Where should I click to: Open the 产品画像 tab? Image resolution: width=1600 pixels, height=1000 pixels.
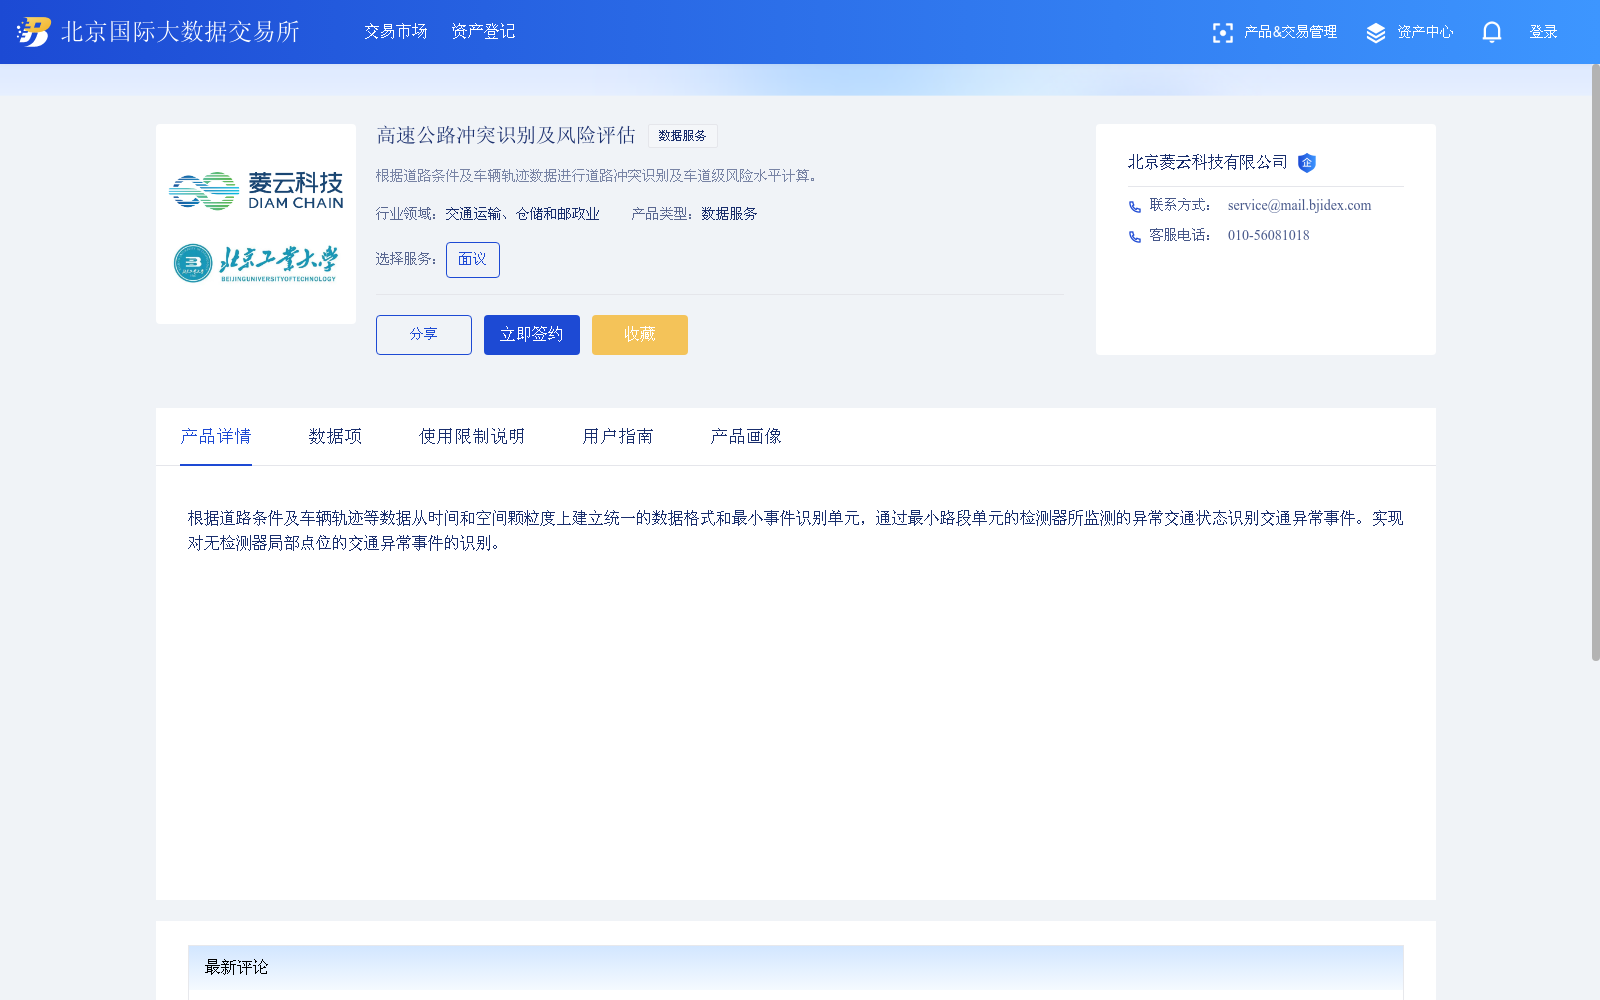[746, 437]
